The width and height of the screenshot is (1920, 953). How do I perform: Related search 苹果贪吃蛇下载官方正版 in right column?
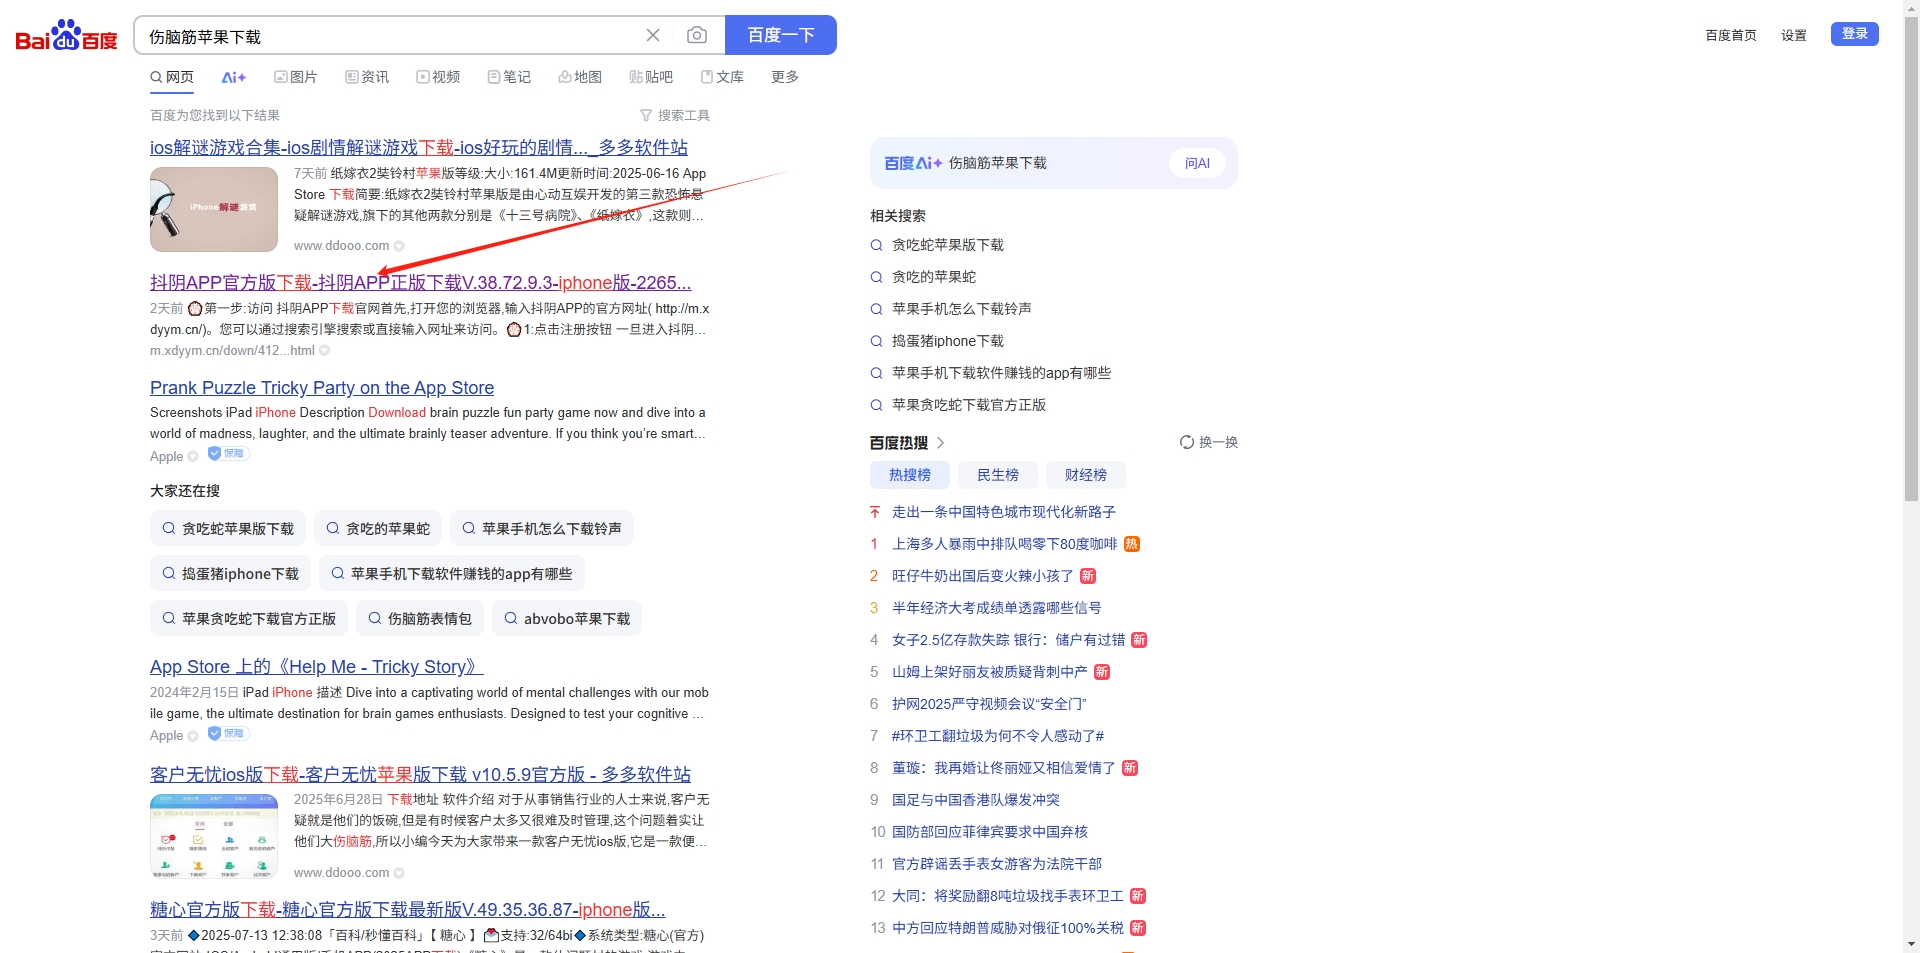point(969,405)
